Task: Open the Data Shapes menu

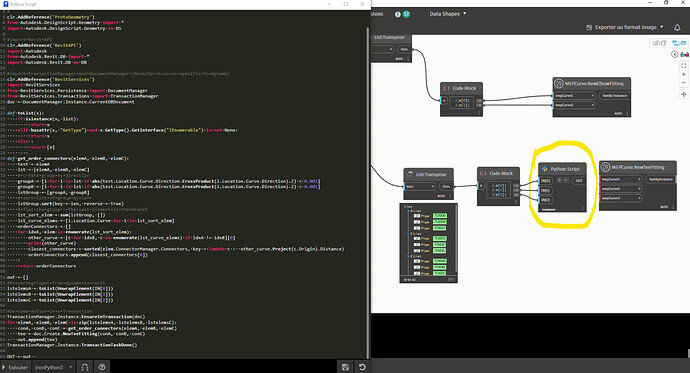Action: click(x=448, y=14)
